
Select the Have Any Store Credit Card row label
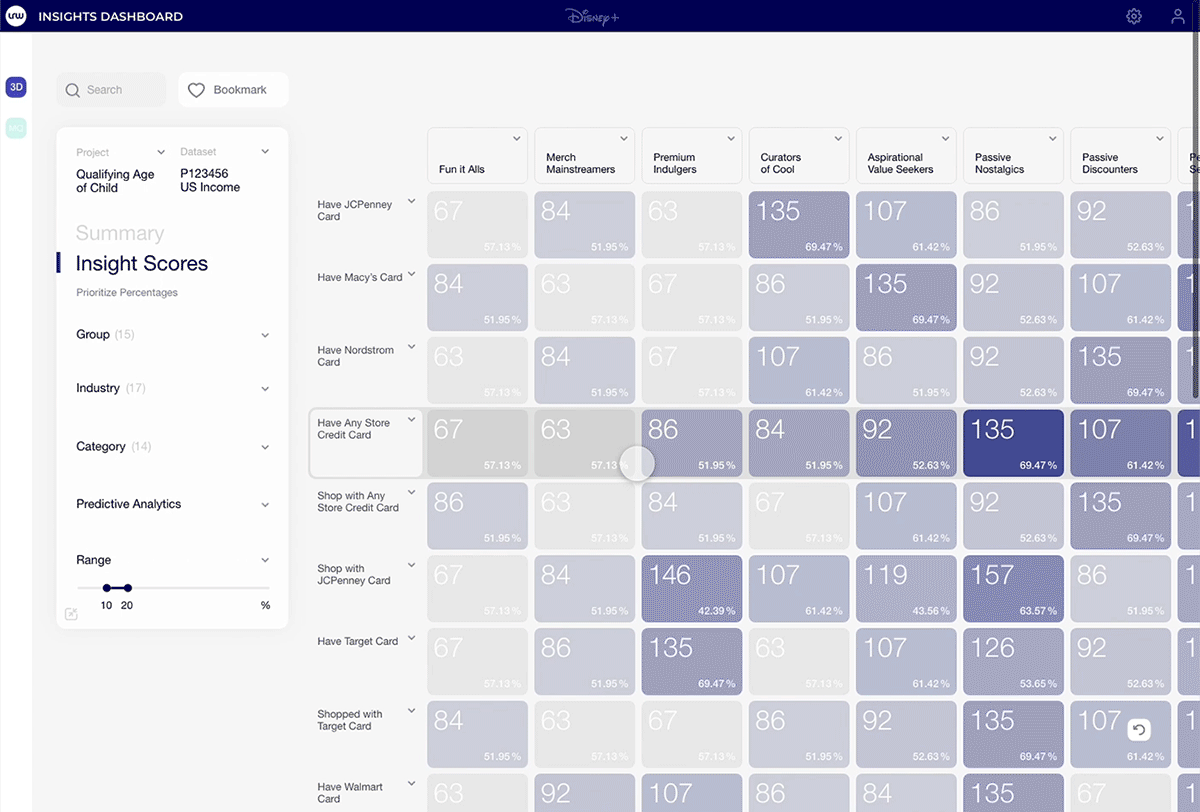point(353,429)
